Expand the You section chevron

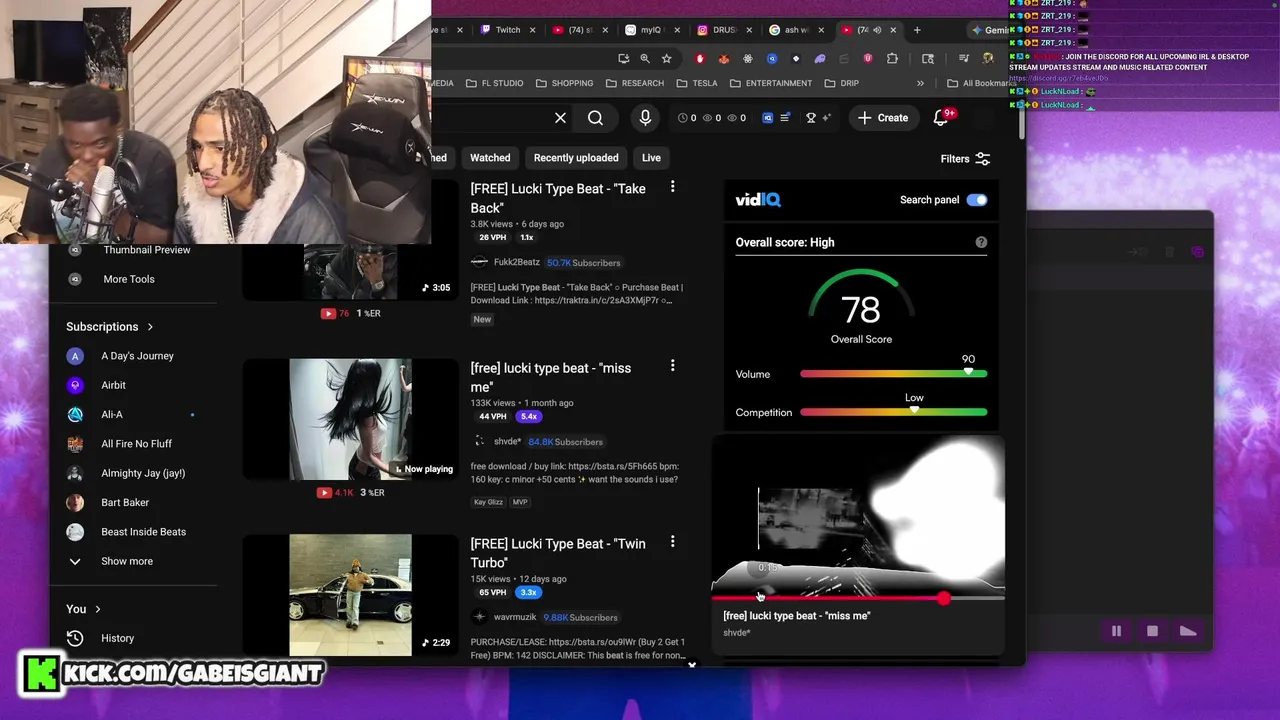pyautogui.click(x=98, y=609)
